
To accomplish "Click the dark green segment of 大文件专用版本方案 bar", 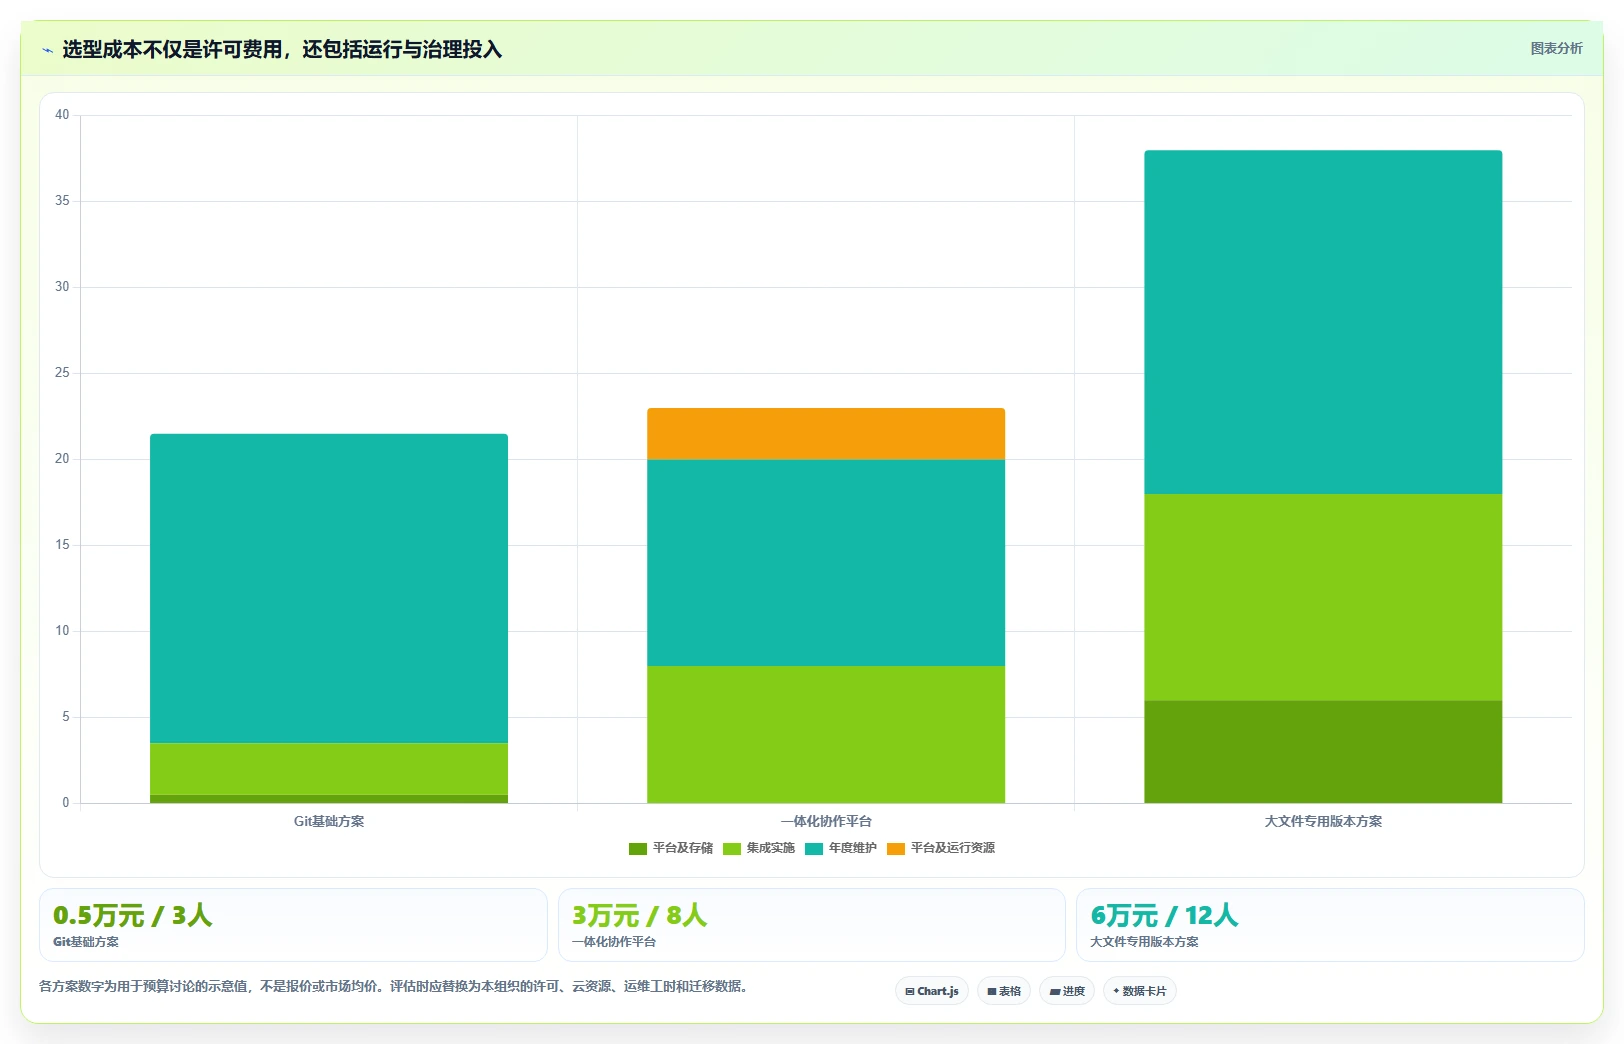I will (x=1323, y=751).
